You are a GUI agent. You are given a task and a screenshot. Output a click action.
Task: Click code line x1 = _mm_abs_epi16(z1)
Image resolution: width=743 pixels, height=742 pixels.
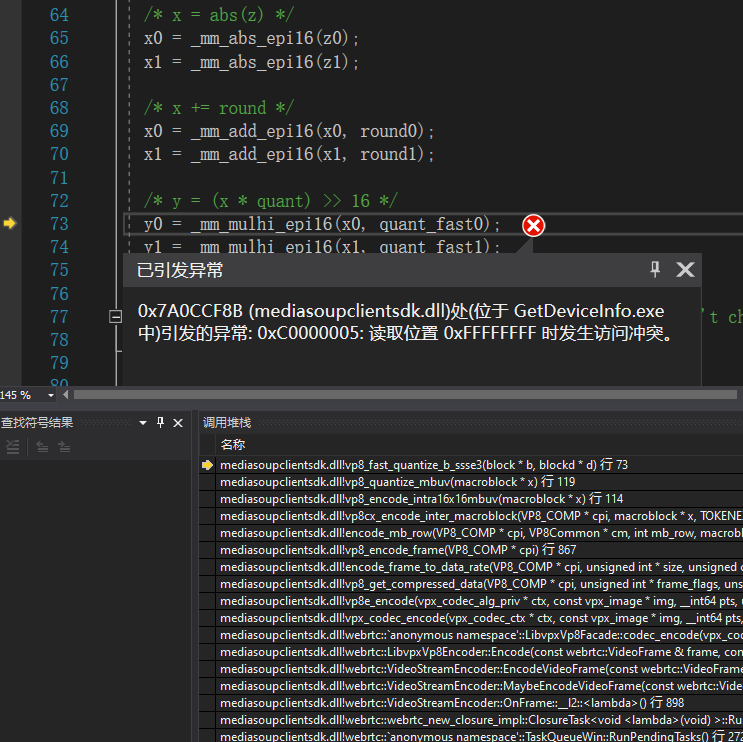[251, 62]
